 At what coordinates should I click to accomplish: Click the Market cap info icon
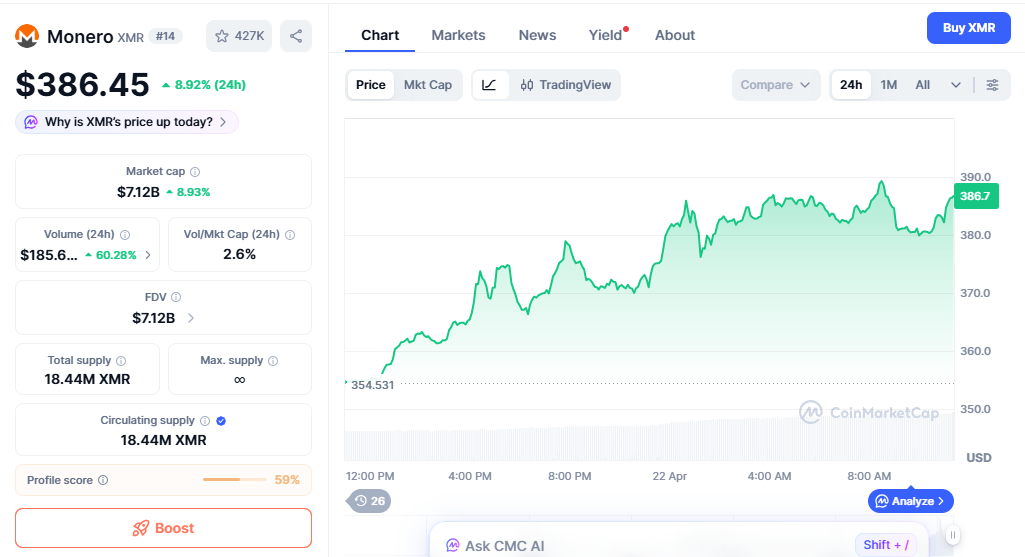click(195, 172)
